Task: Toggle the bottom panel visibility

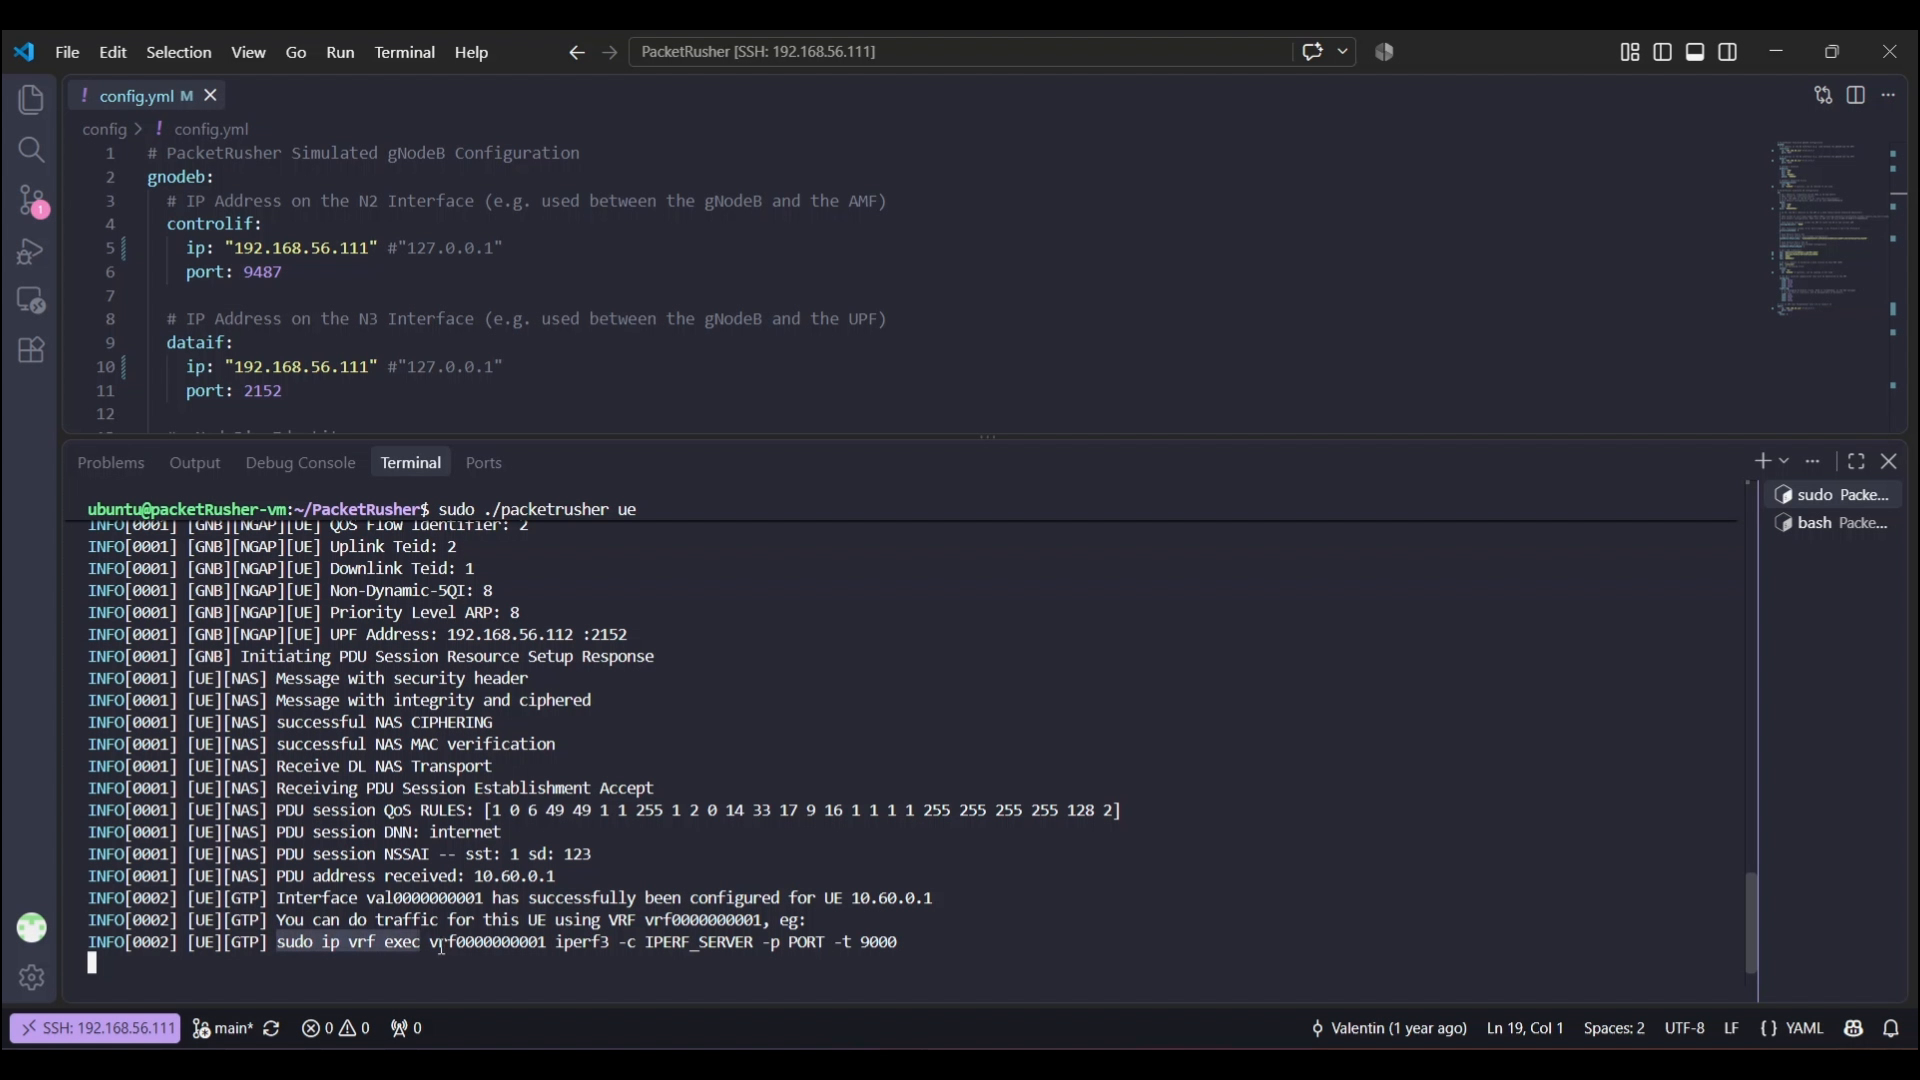Action: pos(1695,52)
